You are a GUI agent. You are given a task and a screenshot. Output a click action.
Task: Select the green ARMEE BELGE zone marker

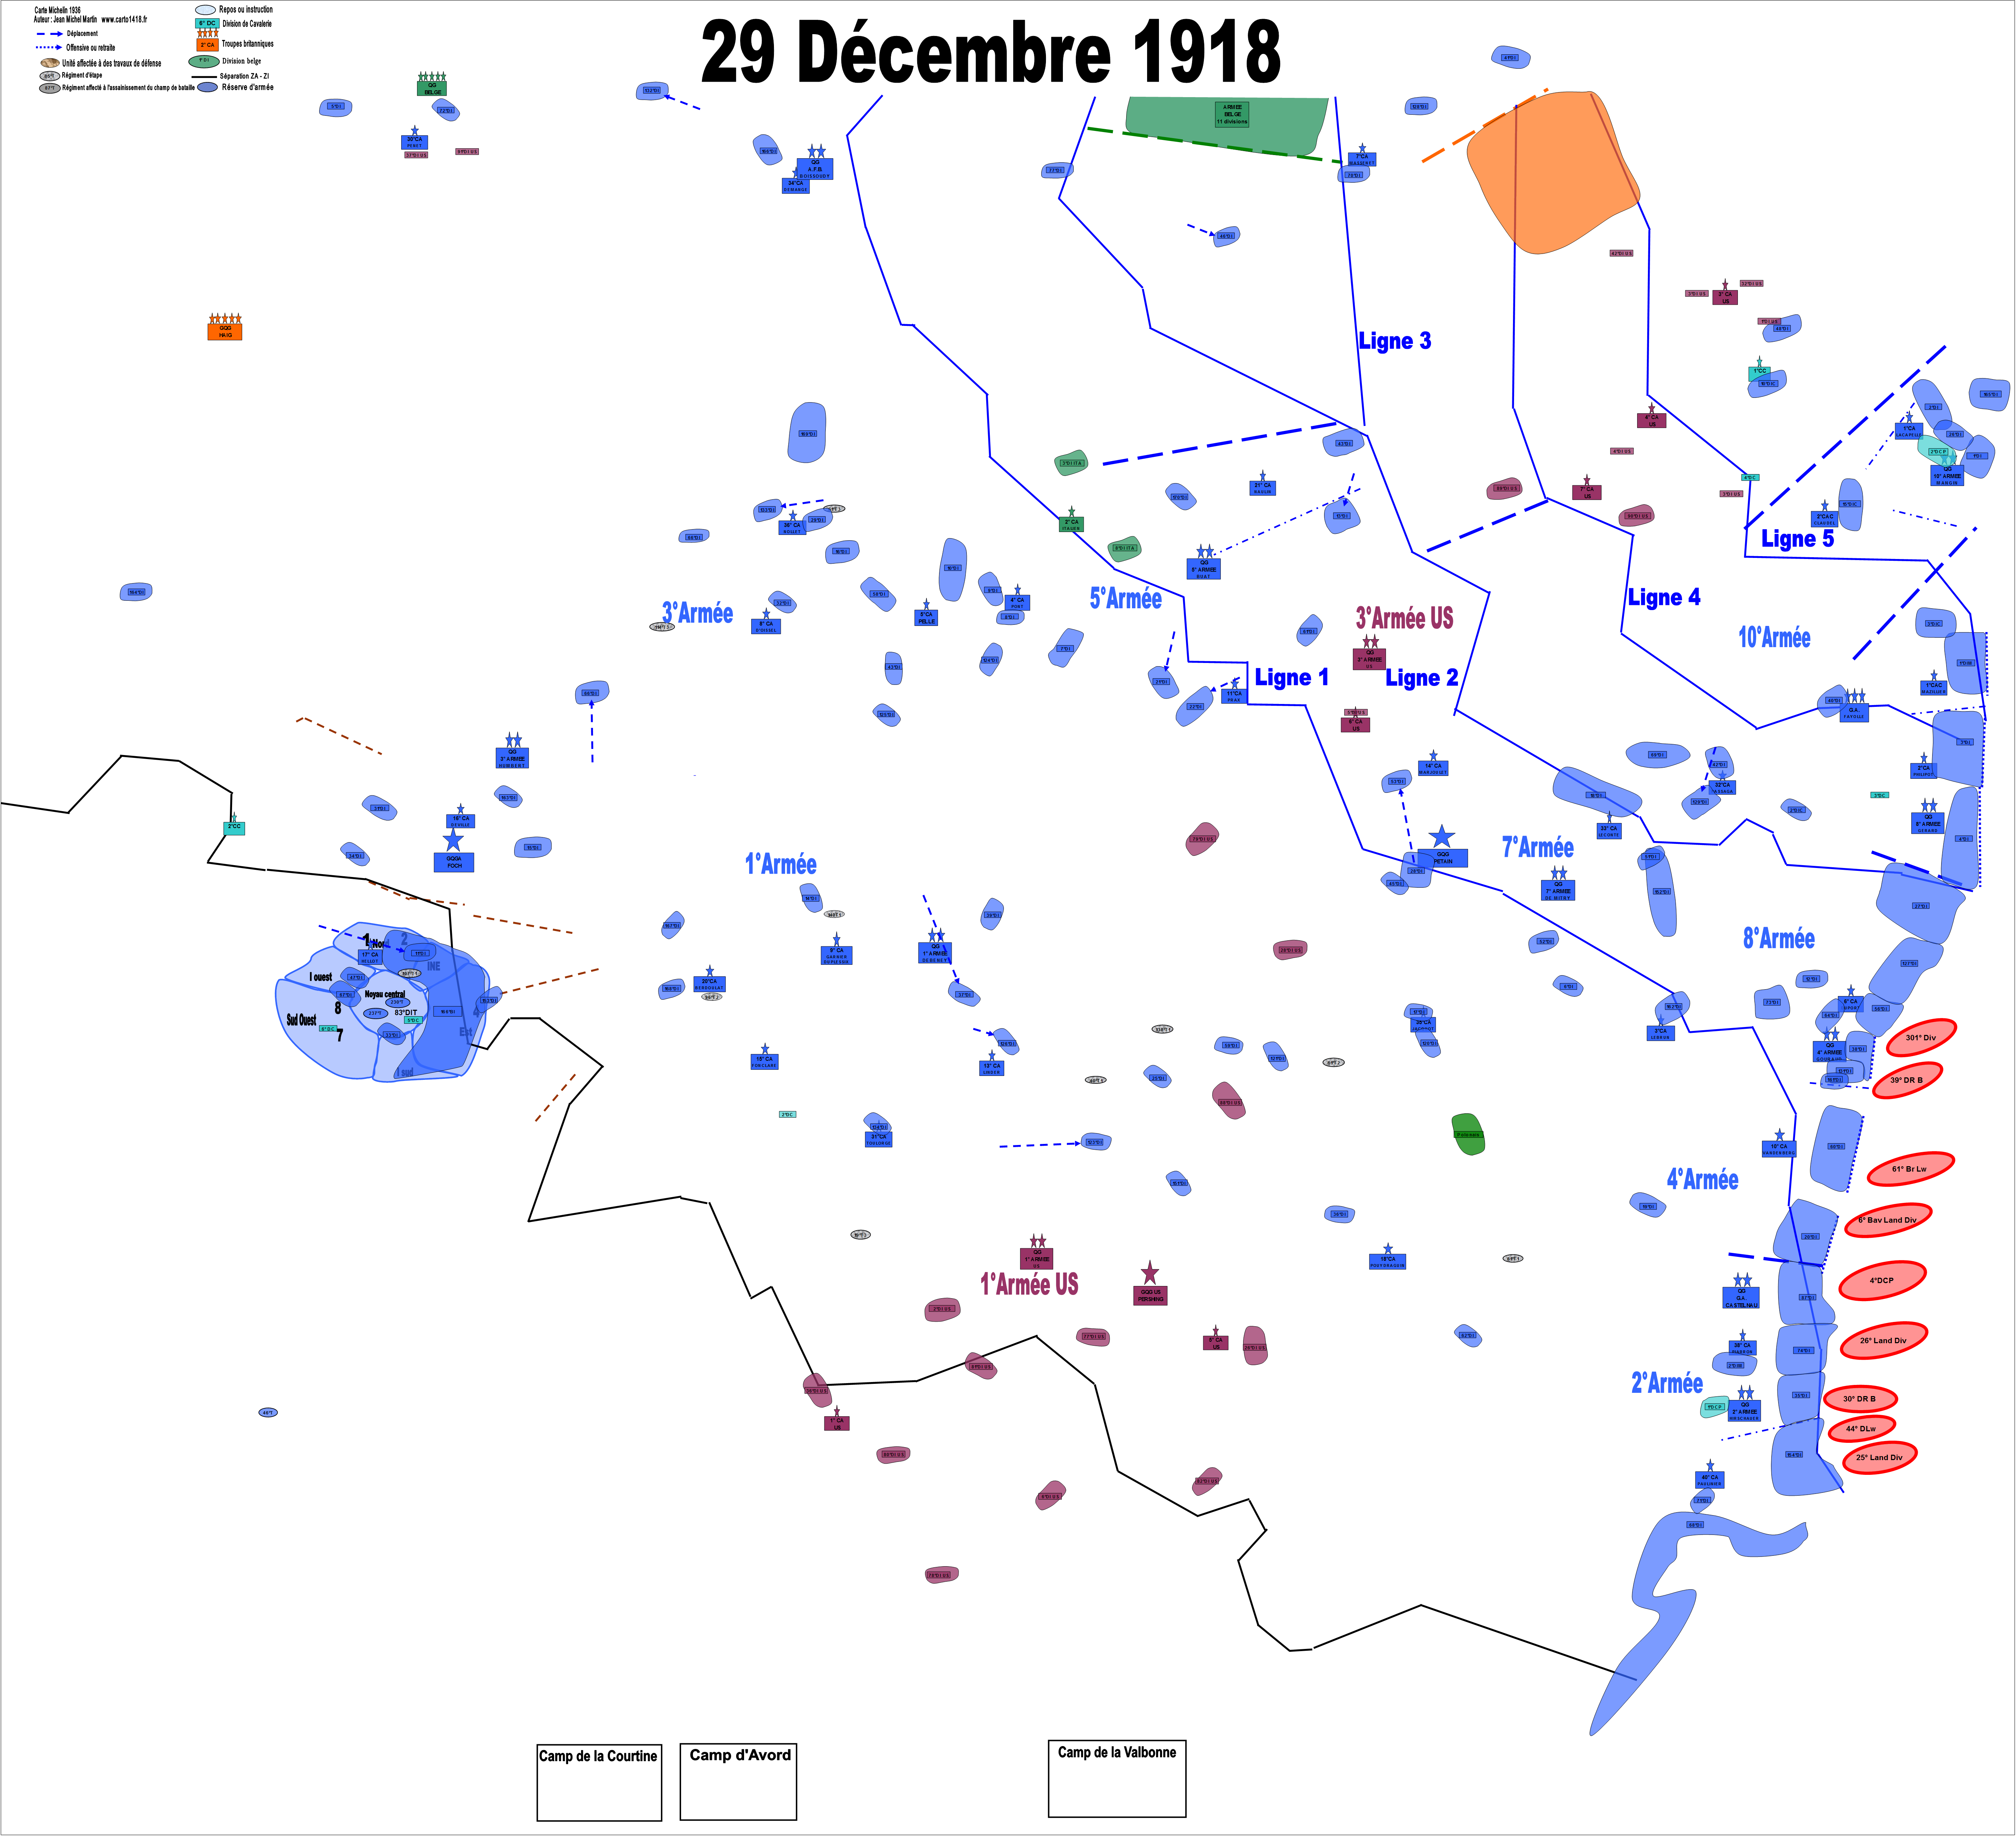[1232, 114]
